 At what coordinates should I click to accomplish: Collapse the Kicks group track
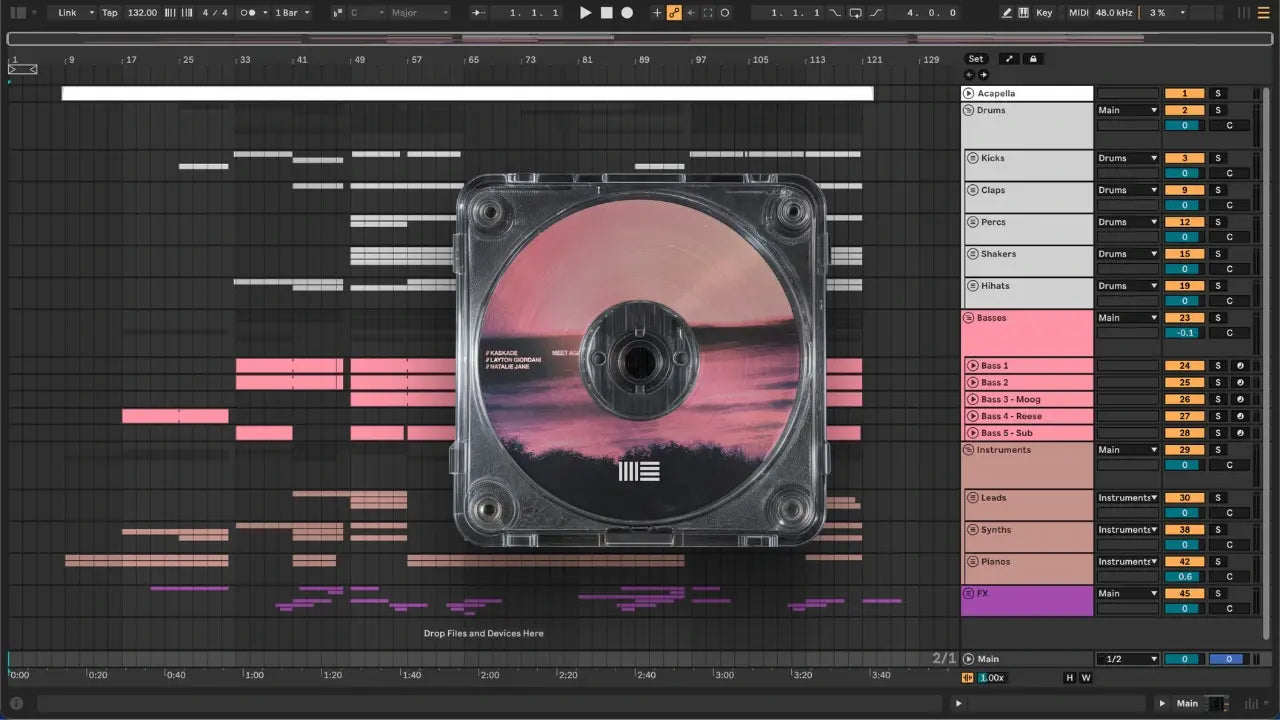[x=973, y=158]
